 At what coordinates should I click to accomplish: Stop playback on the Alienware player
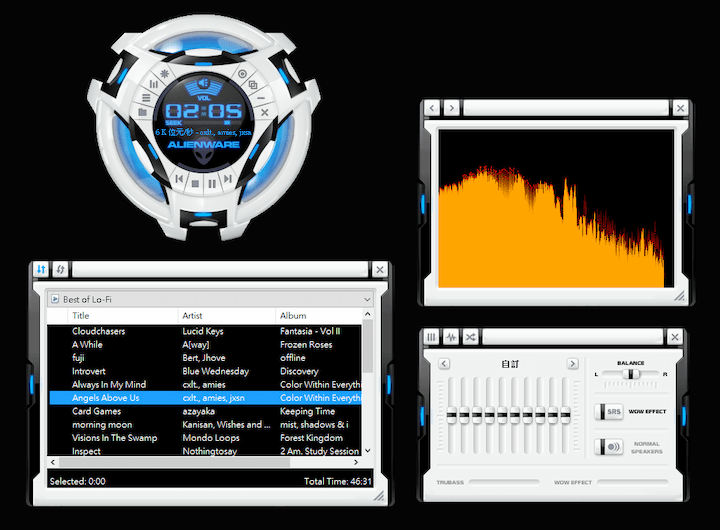pyautogui.click(x=195, y=184)
